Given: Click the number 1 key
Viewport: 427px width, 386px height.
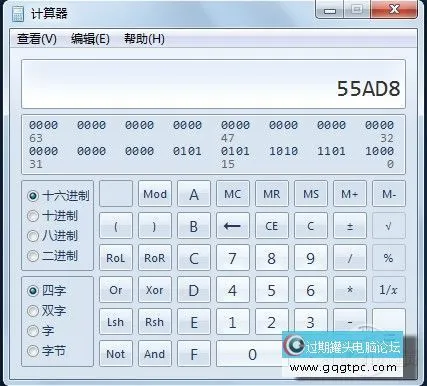Looking at the screenshot, I should 233,322.
